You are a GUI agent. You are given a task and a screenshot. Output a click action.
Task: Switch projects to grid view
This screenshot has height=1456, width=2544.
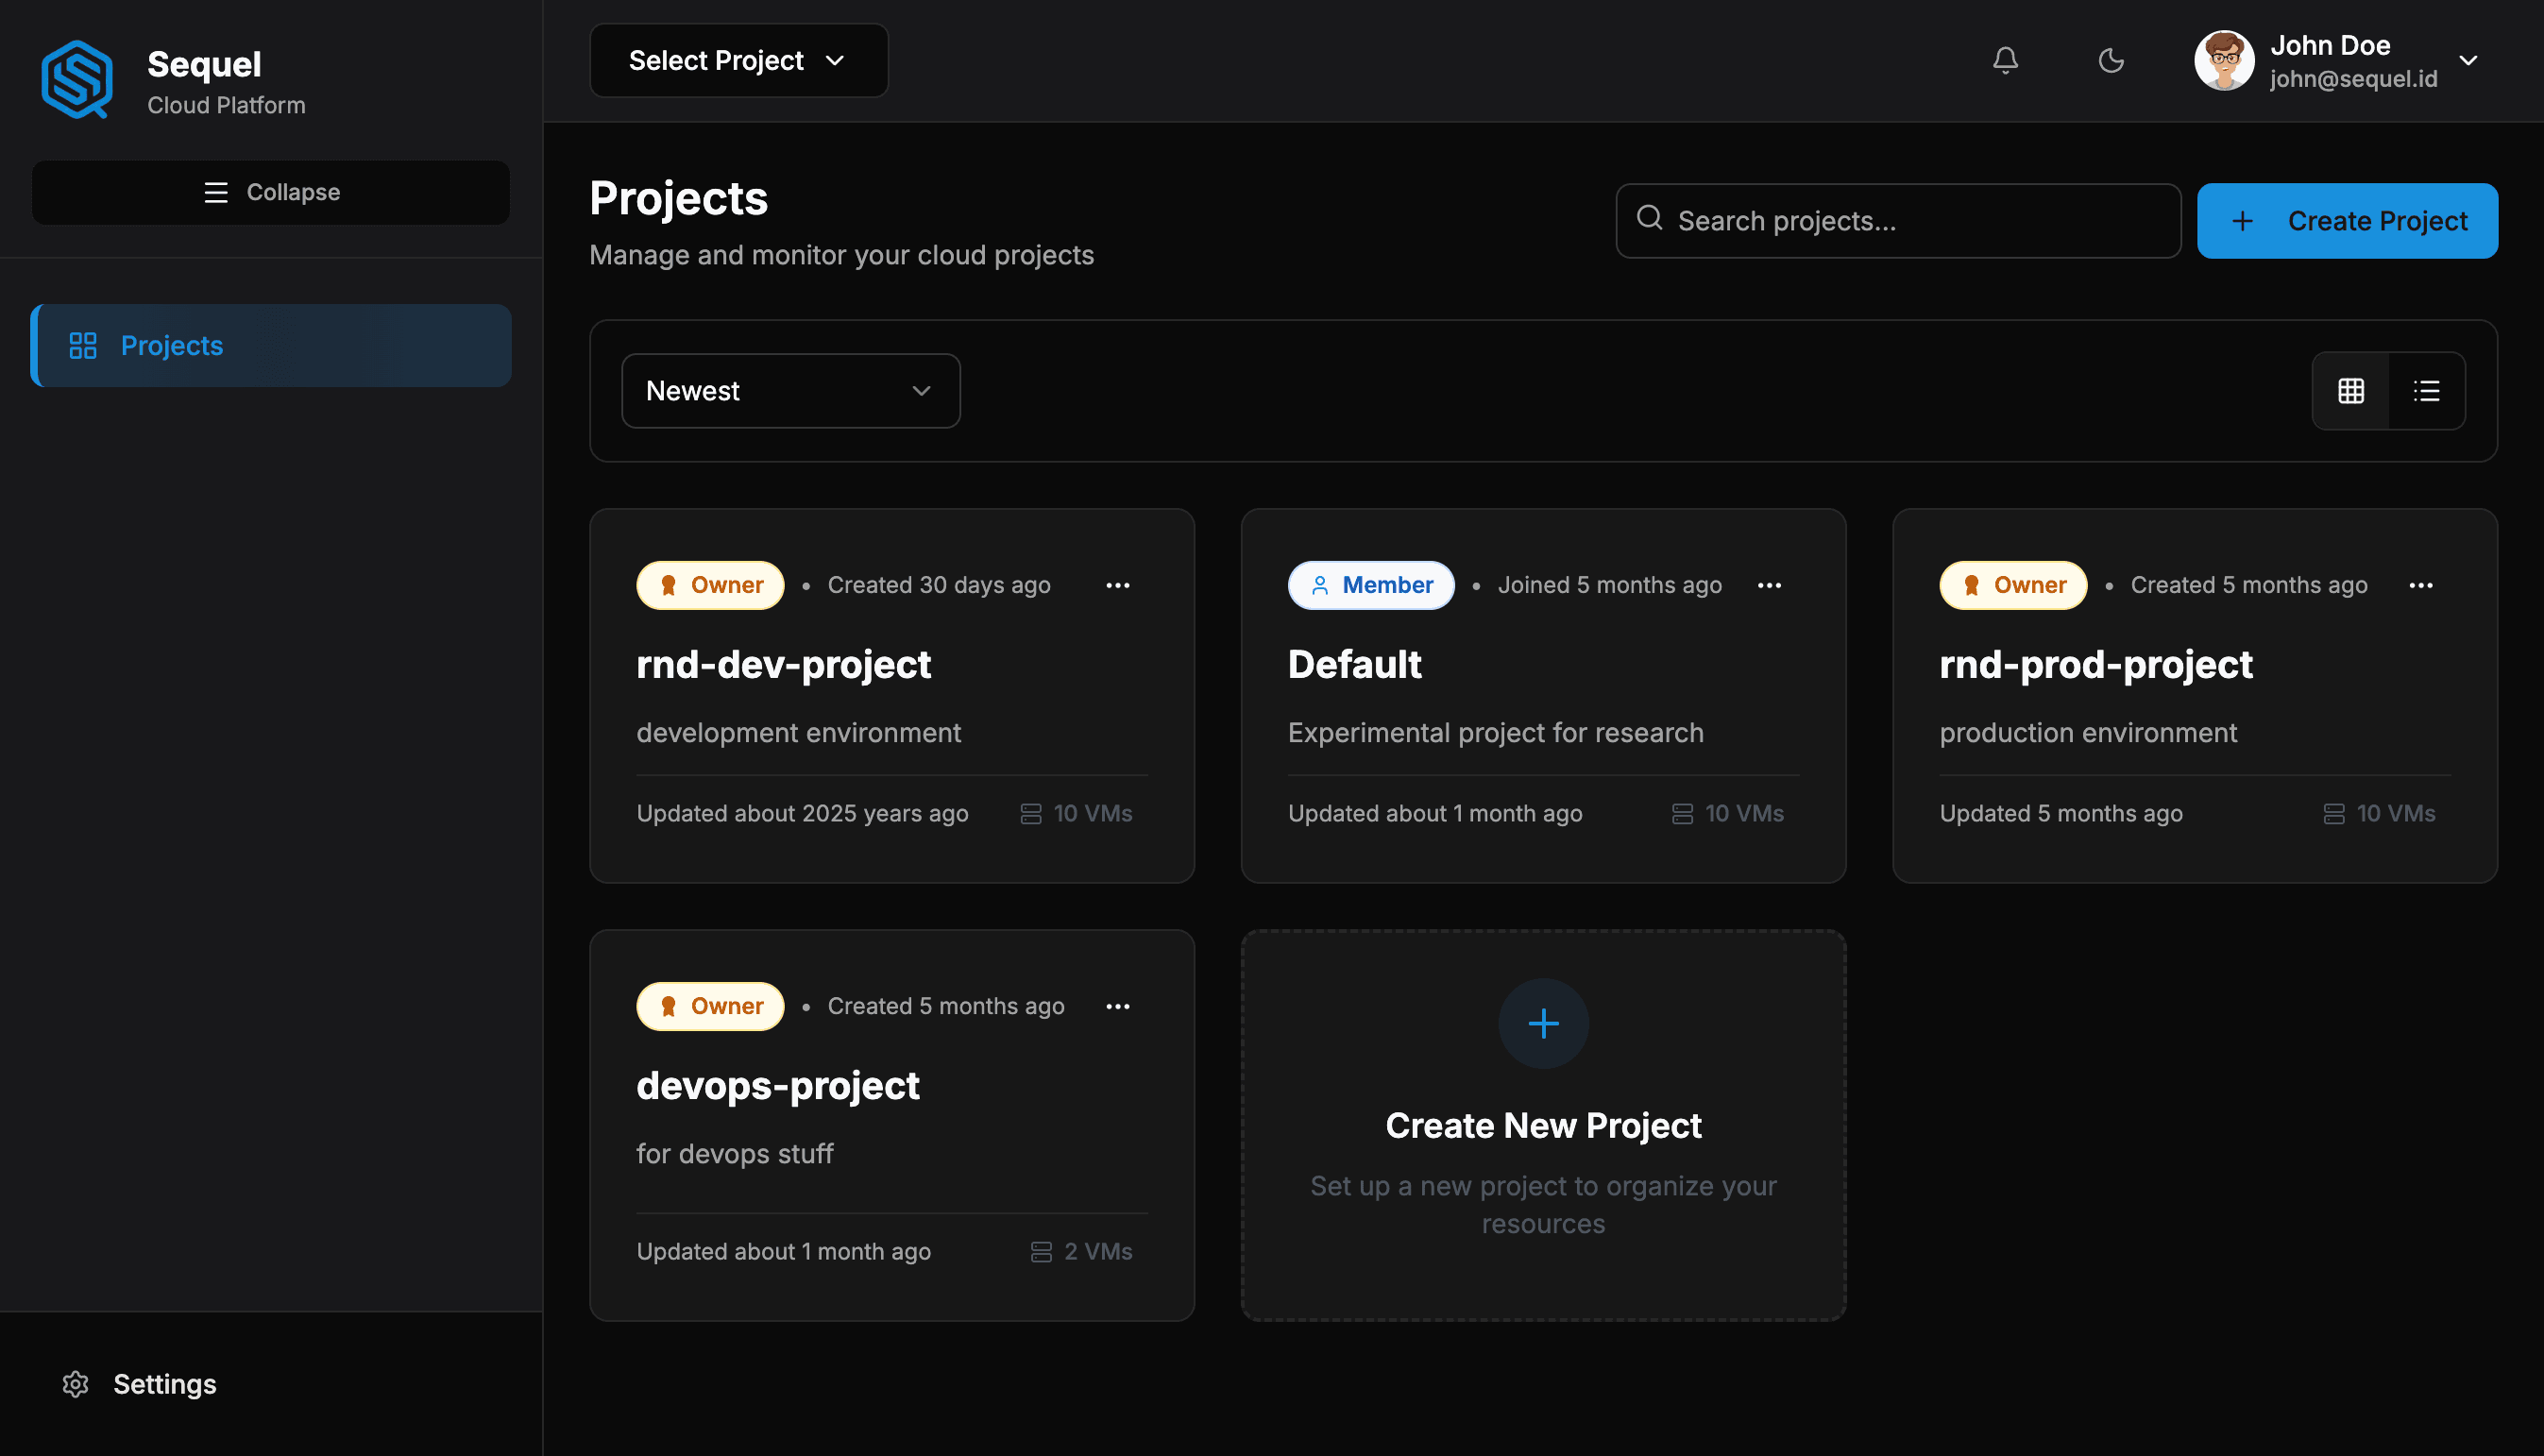coord(2350,390)
